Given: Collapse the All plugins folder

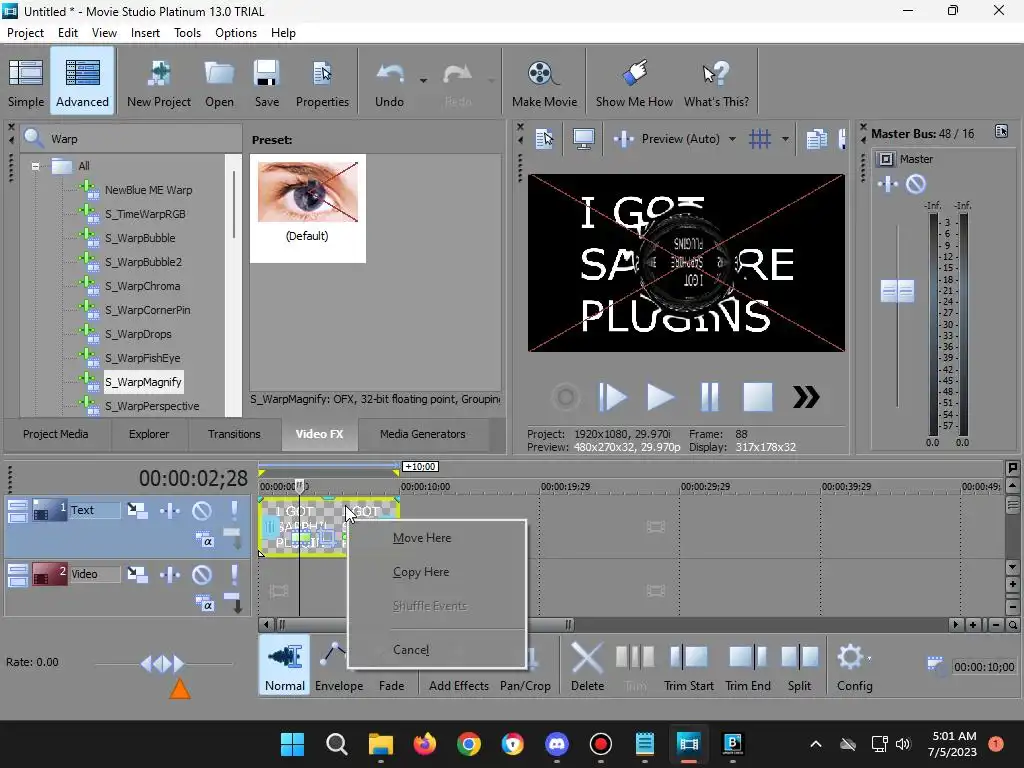Looking at the screenshot, I should 35,166.
